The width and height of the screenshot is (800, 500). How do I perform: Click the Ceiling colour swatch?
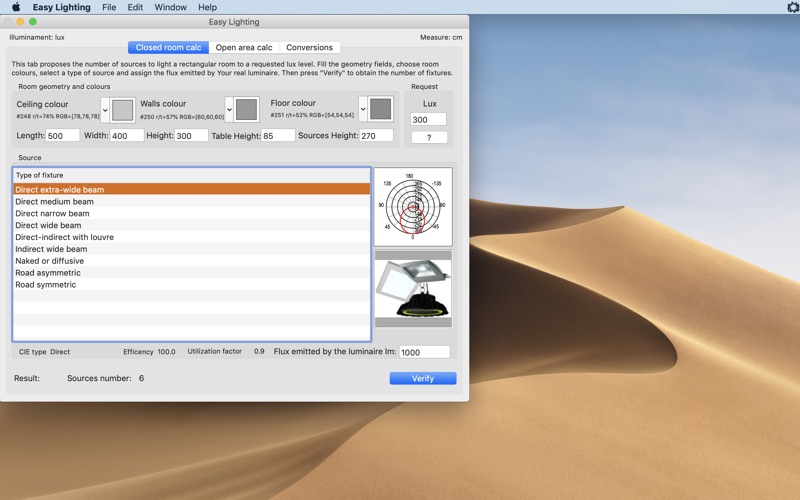[122, 110]
